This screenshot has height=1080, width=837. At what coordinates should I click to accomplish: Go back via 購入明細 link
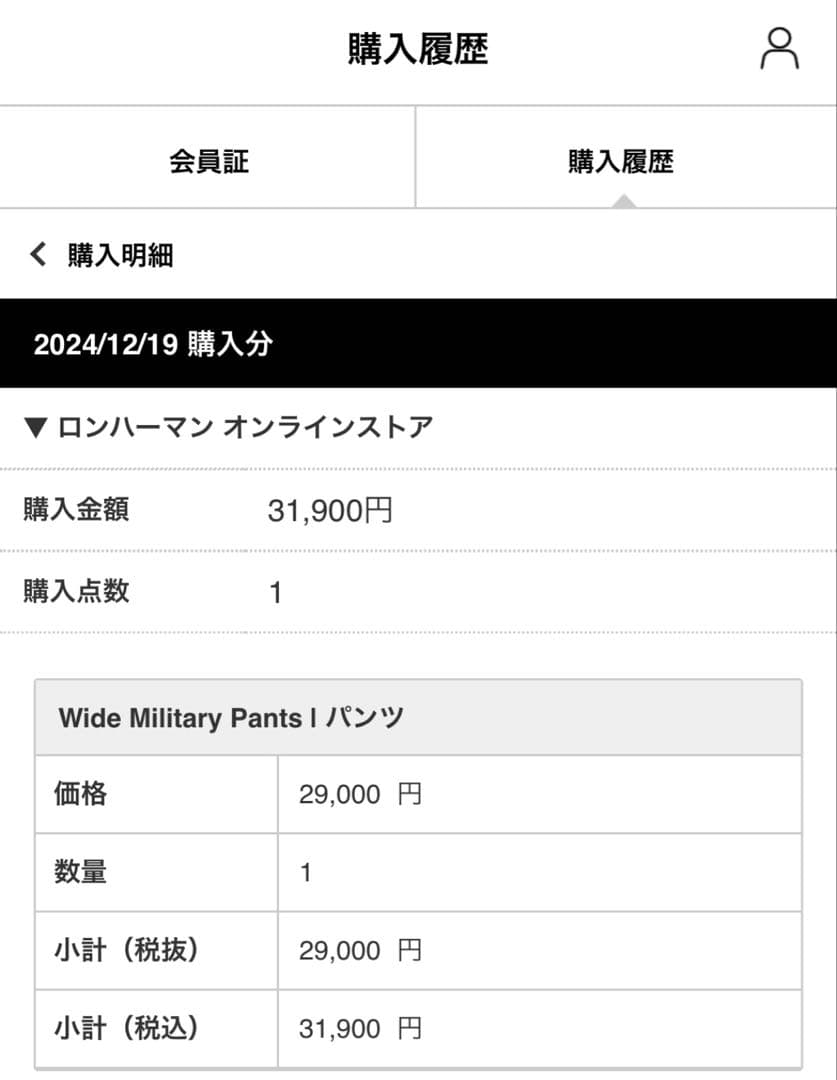tap(120, 255)
